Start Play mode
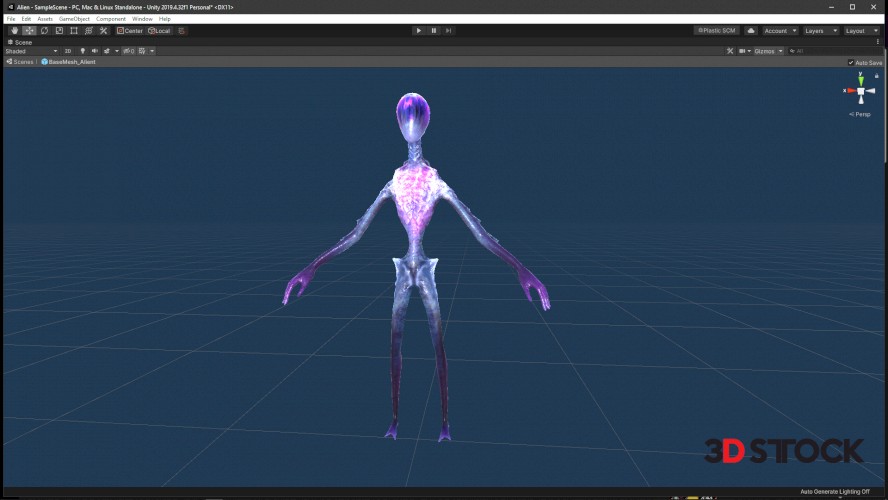This screenshot has height=500, width=888. pyautogui.click(x=419, y=31)
